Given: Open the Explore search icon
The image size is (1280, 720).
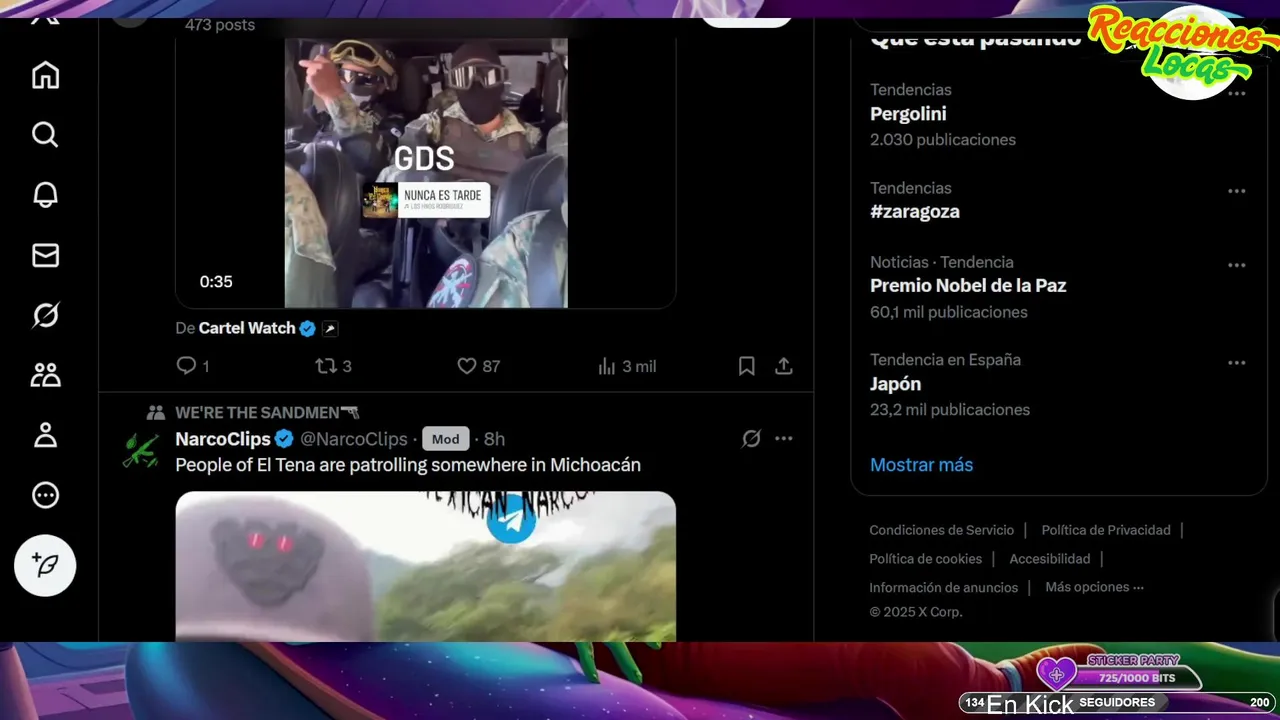Looking at the screenshot, I should [45, 135].
